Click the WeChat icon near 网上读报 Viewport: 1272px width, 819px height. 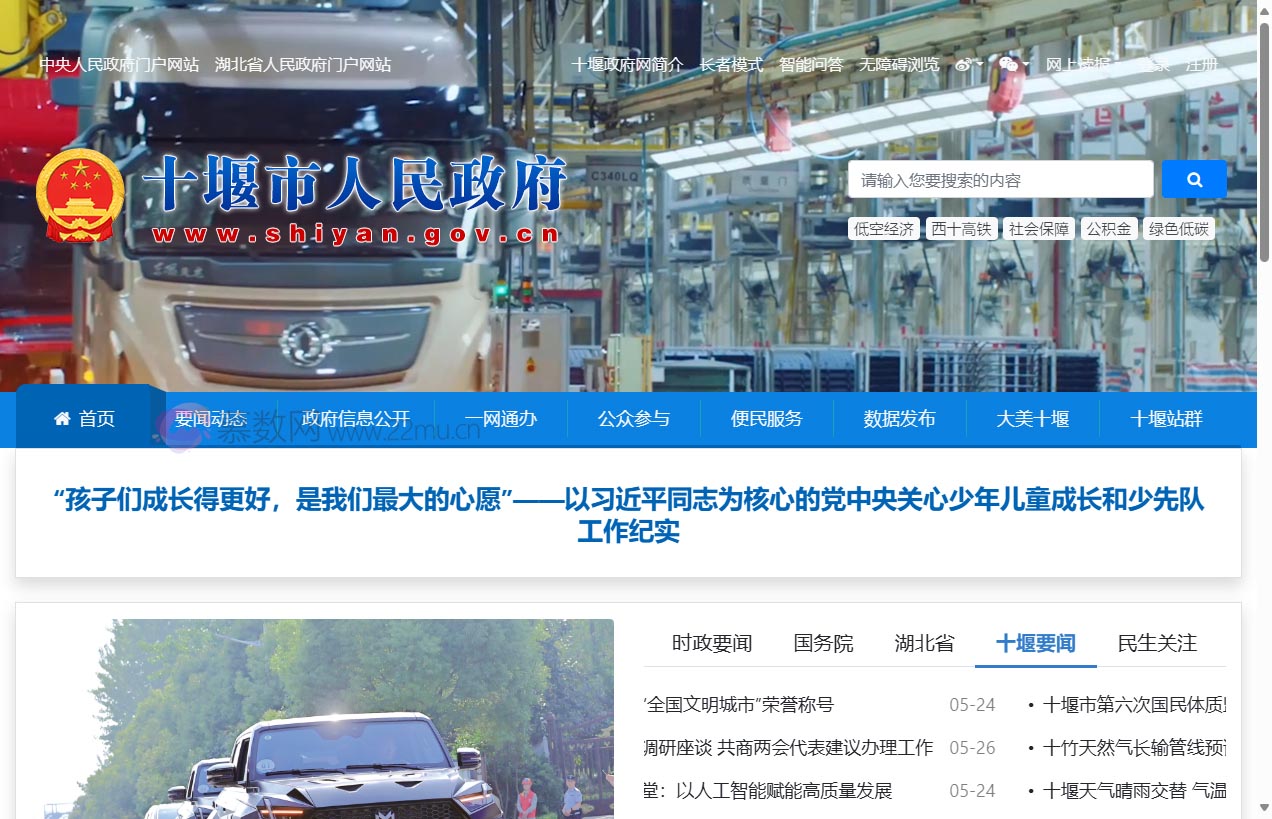tap(1007, 64)
